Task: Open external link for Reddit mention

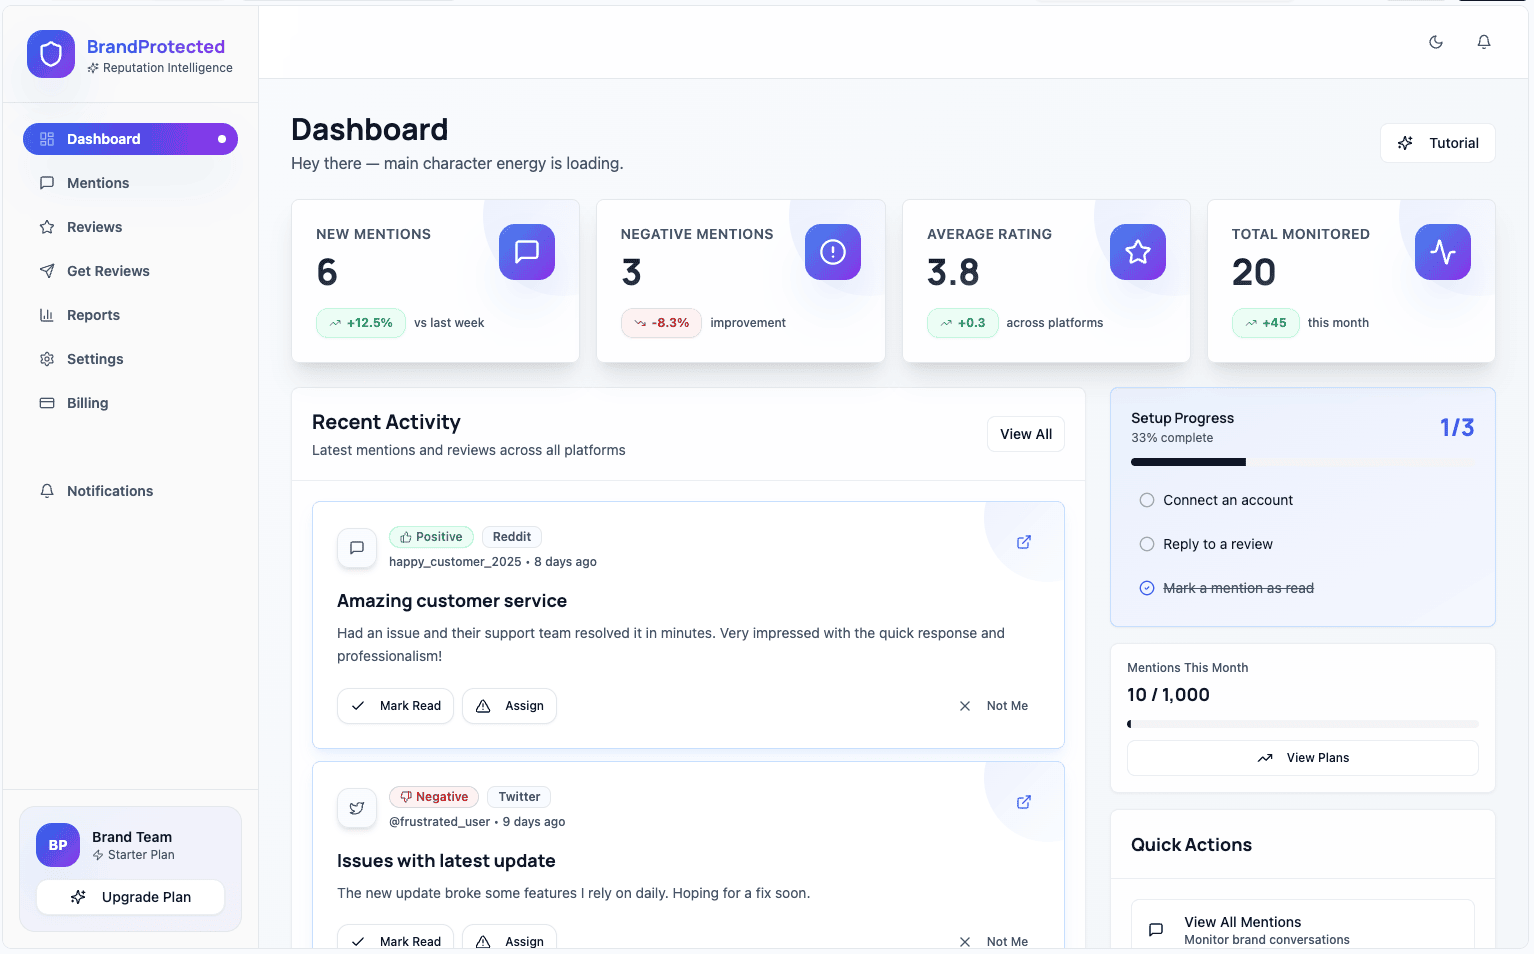Action: coord(1024,542)
